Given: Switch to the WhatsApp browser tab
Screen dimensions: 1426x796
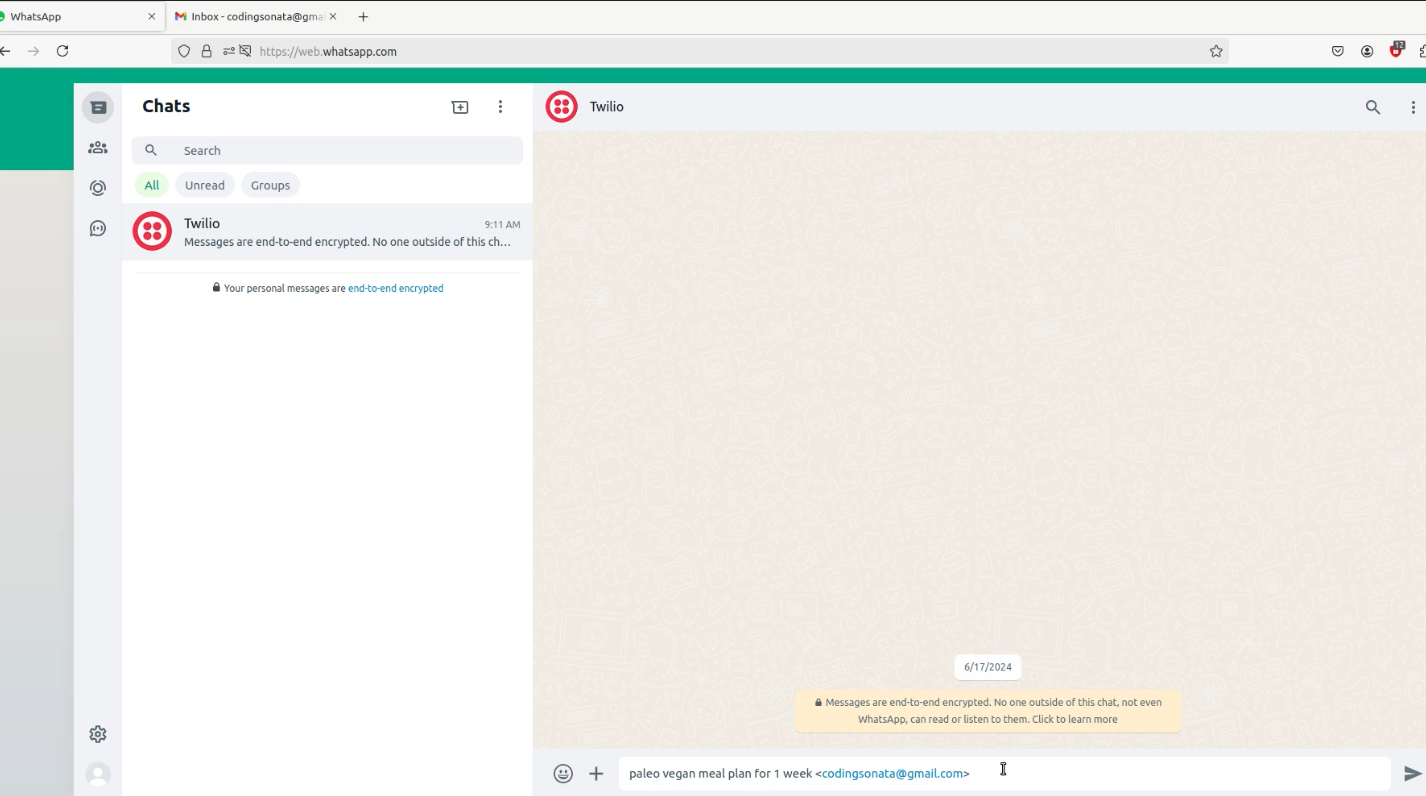Looking at the screenshot, I should pyautogui.click(x=70, y=16).
